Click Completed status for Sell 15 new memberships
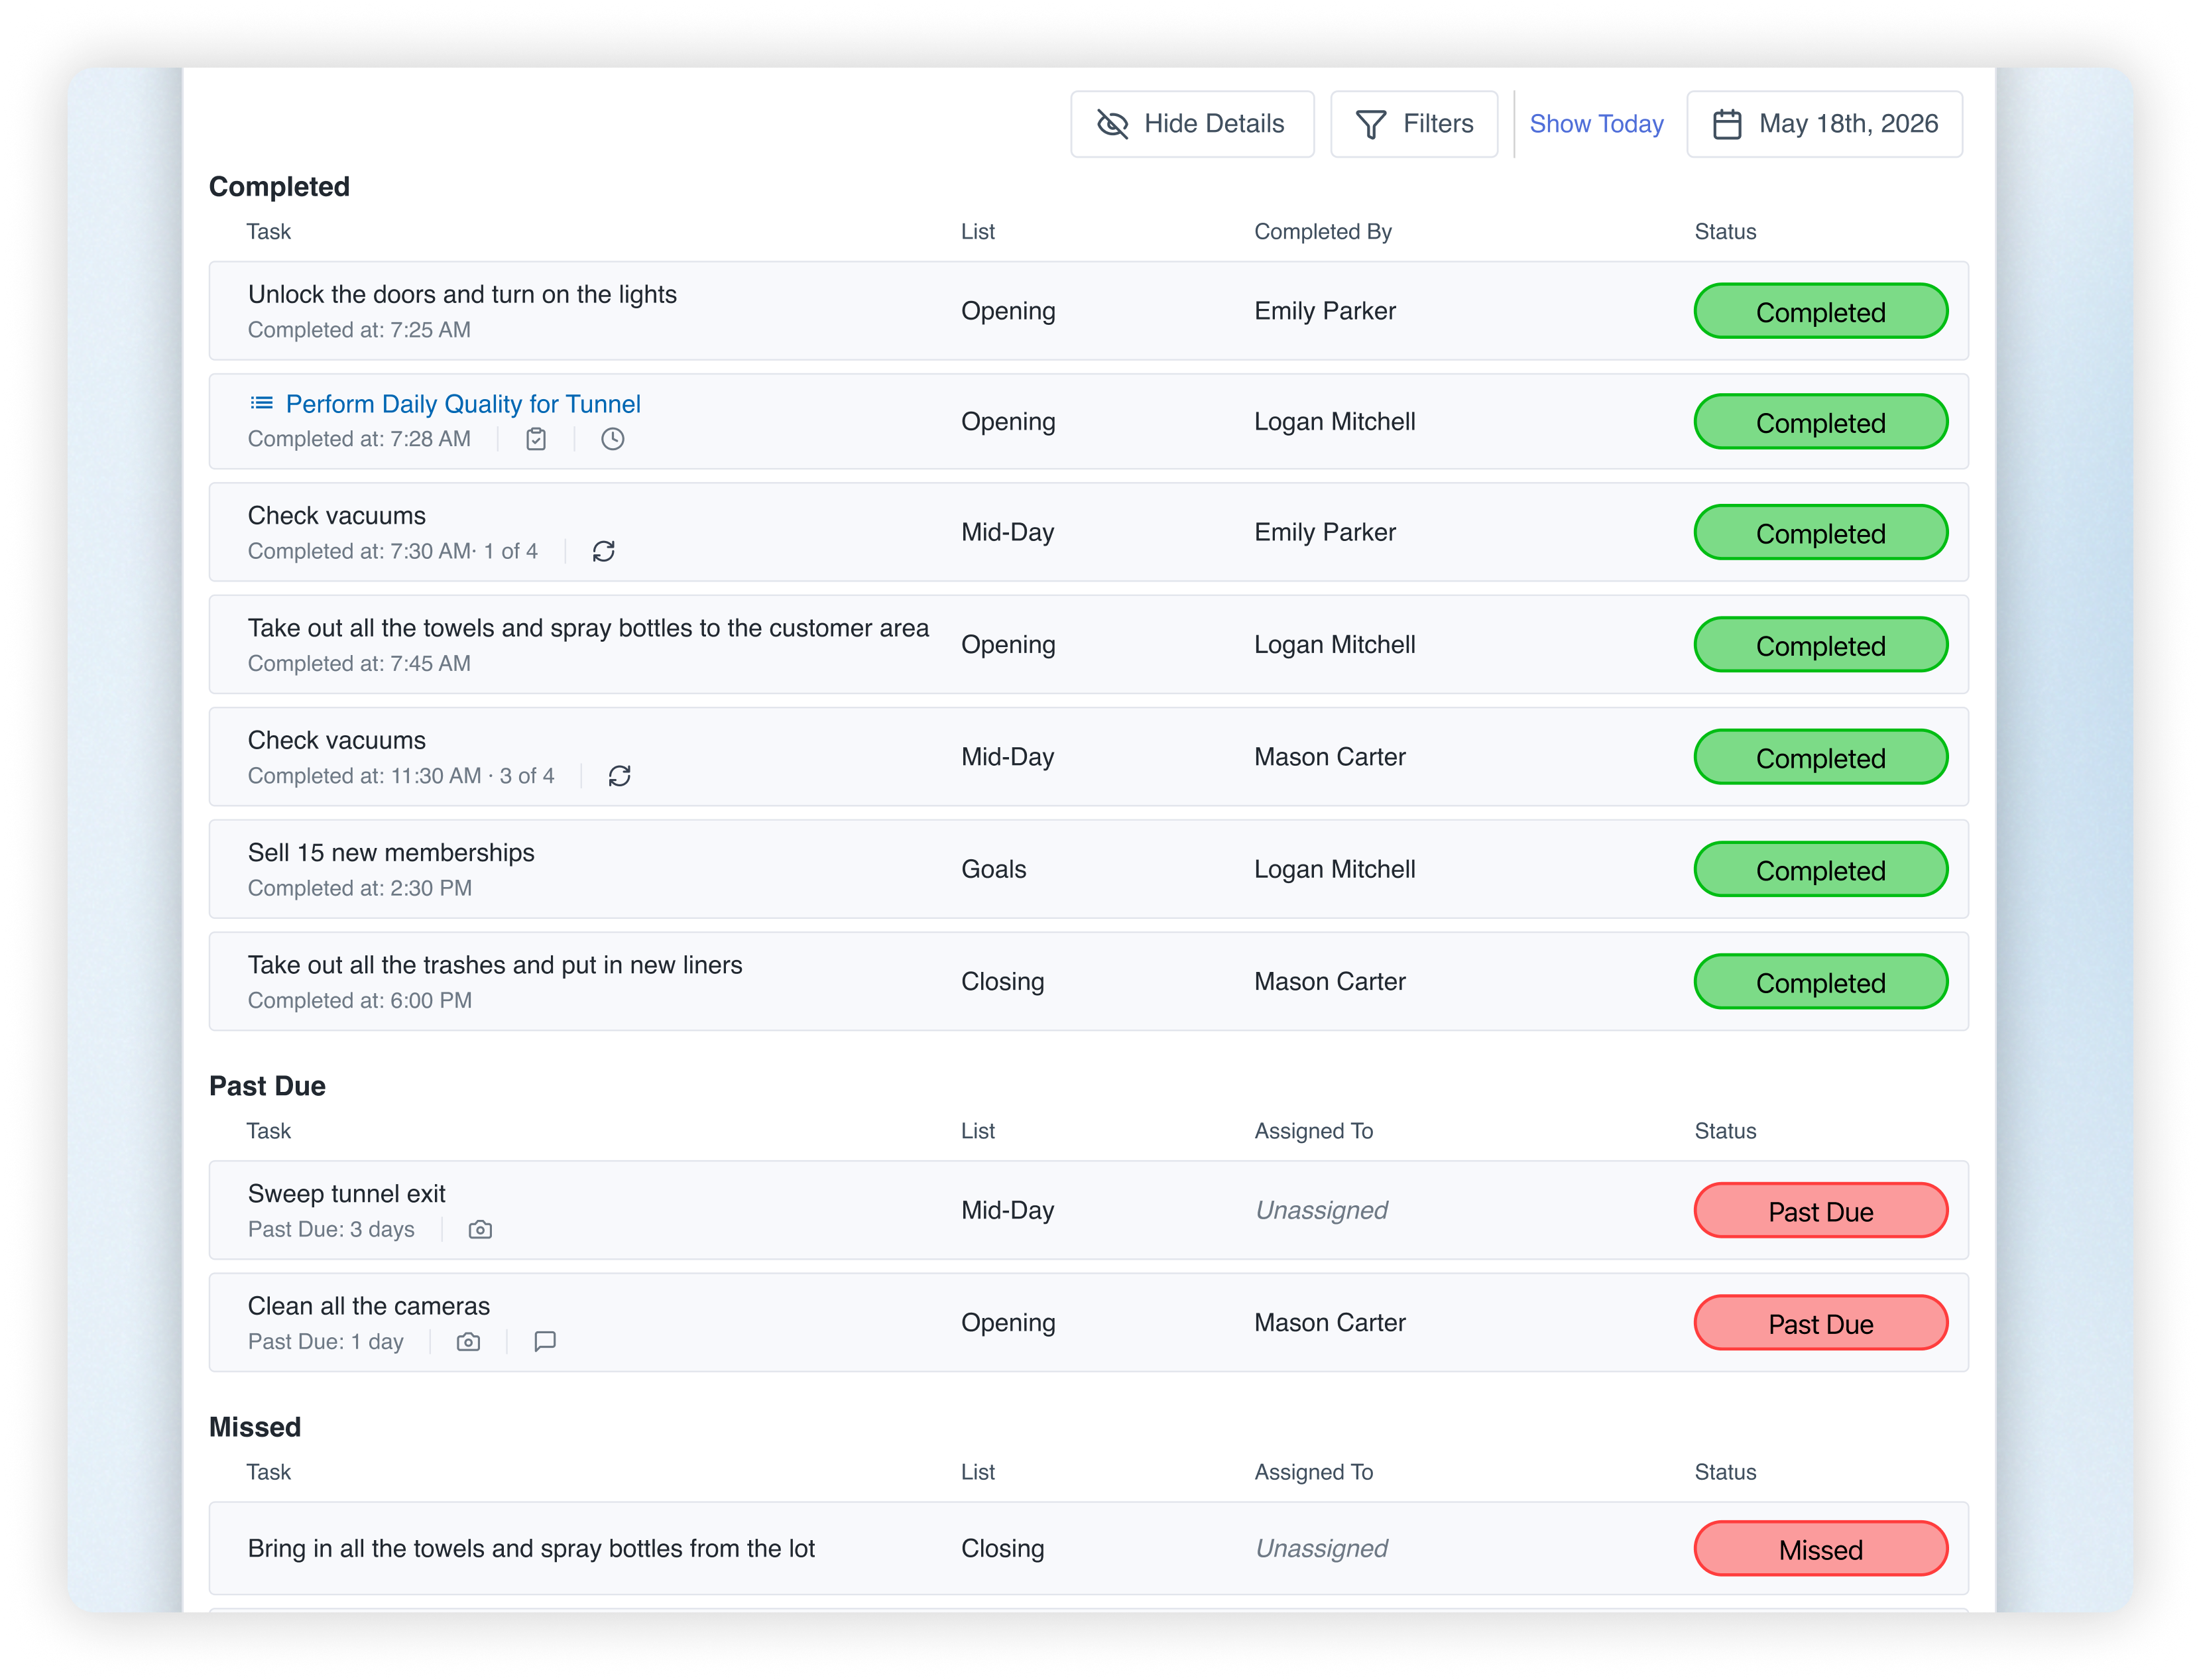This screenshot has width=2201, height=1680. 1820,870
